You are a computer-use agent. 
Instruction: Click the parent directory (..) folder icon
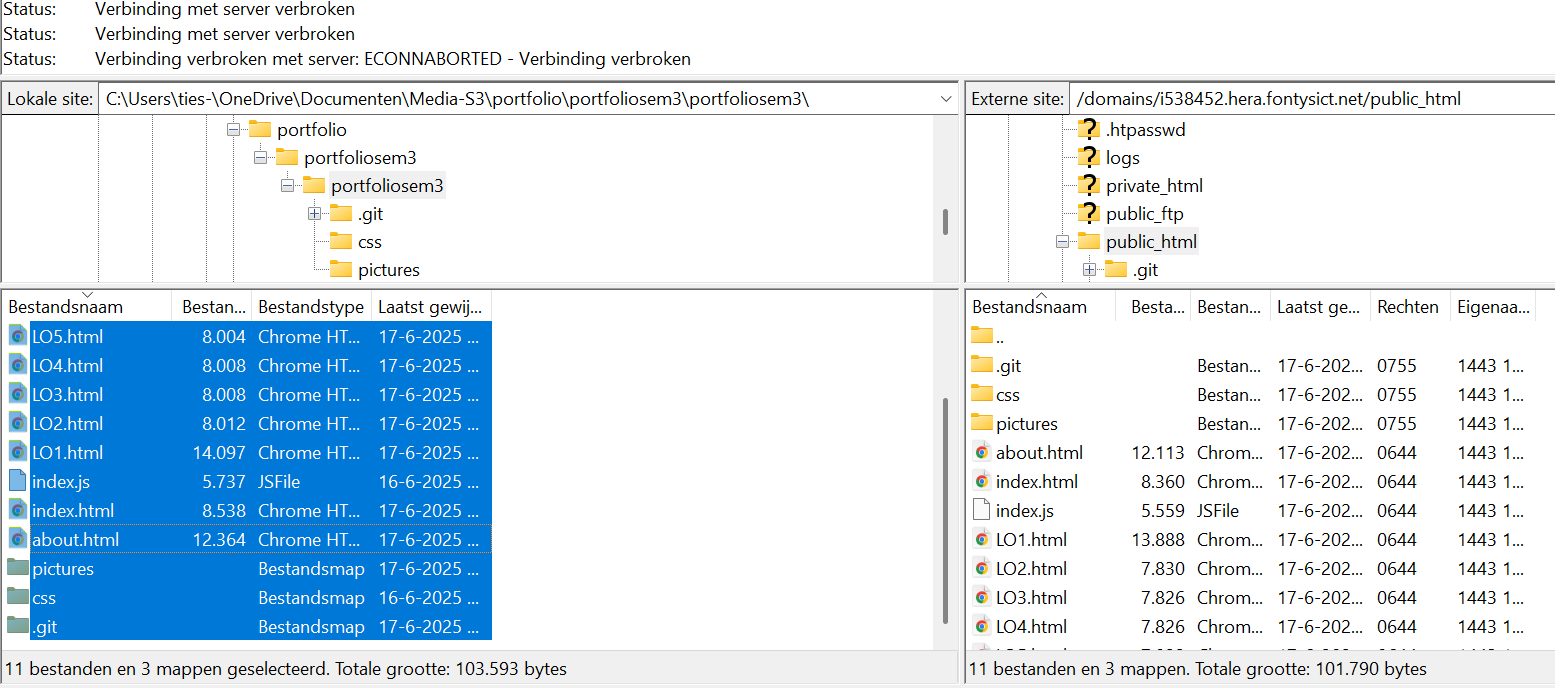tap(982, 336)
